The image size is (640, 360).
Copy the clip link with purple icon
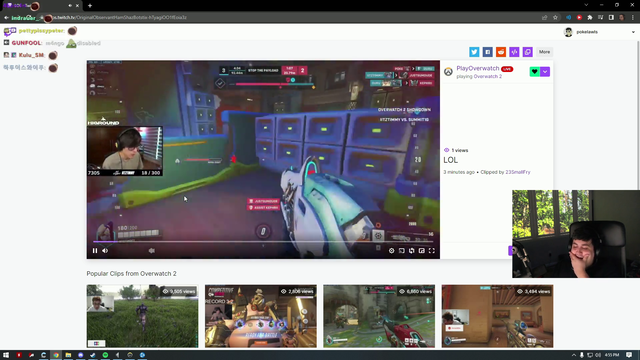[528, 52]
